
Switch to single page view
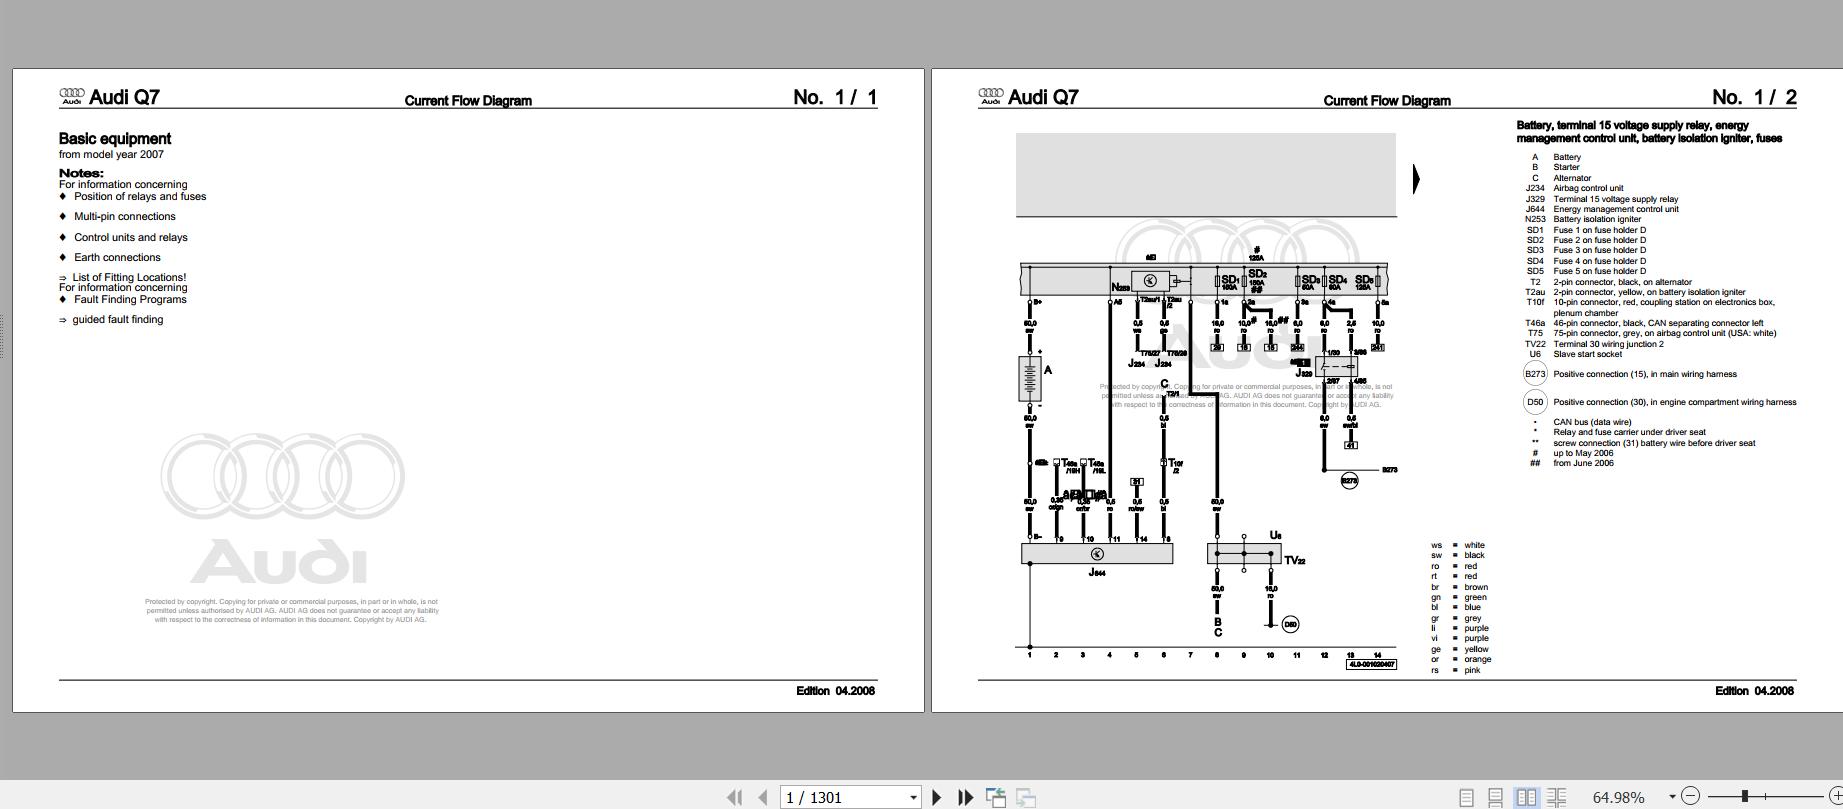click(1466, 797)
